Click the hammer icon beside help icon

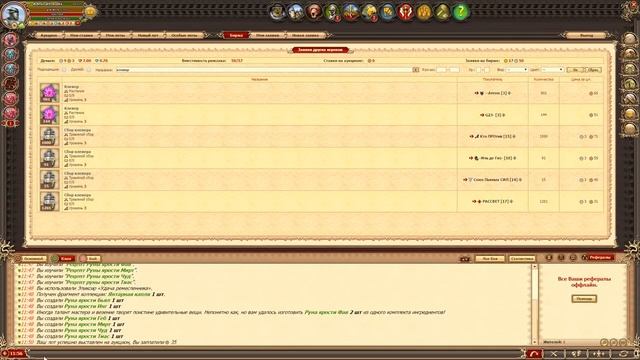coord(442,12)
